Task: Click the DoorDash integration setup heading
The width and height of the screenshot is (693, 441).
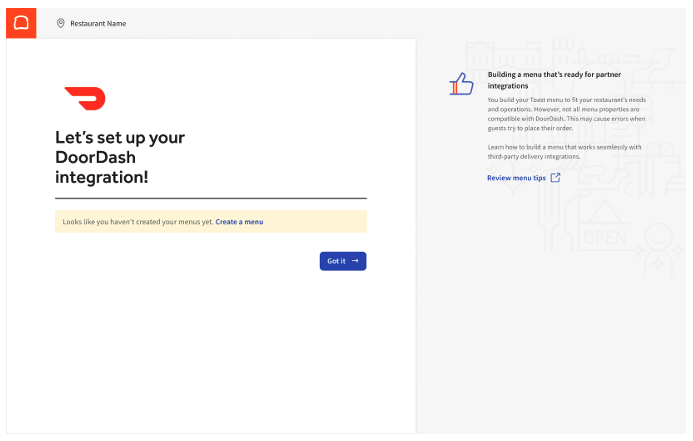Action: (120, 157)
